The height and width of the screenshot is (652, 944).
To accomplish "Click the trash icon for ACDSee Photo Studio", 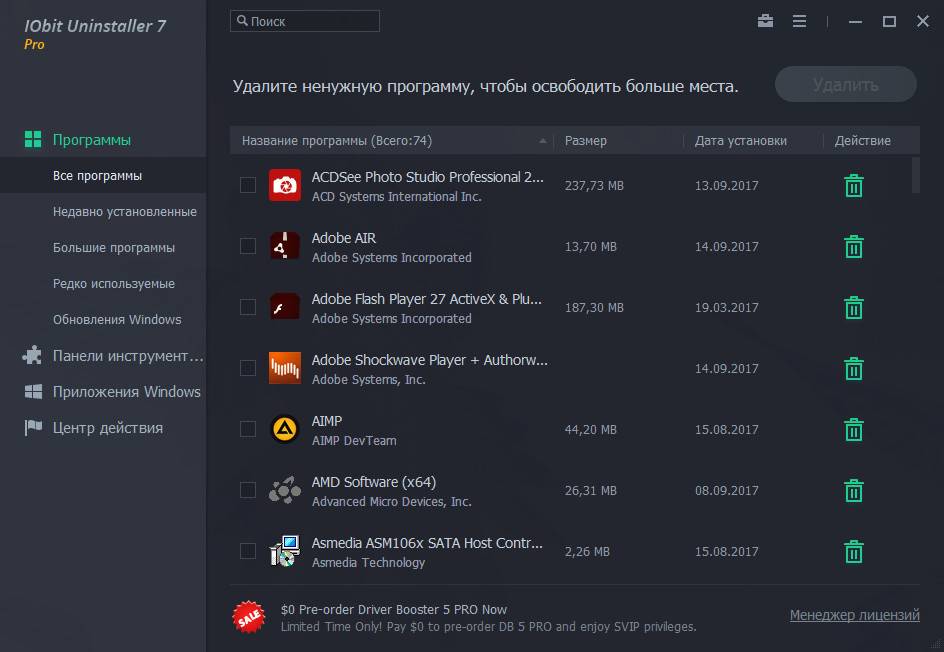I will tap(853, 186).
